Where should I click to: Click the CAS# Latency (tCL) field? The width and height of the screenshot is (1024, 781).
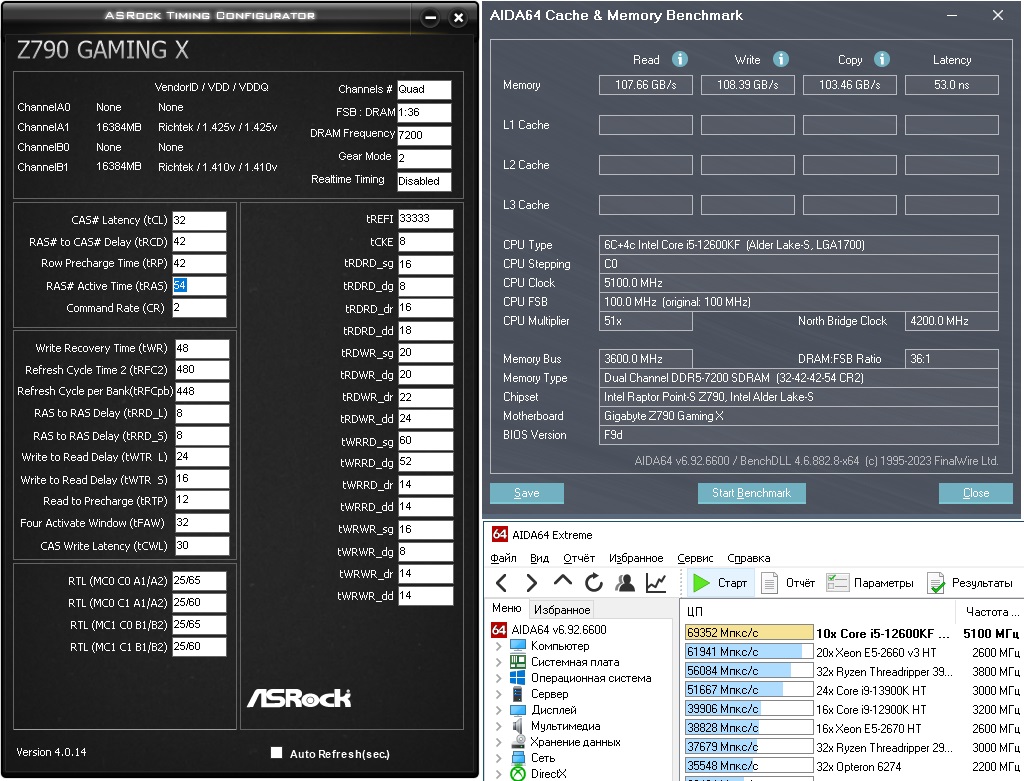click(199, 220)
